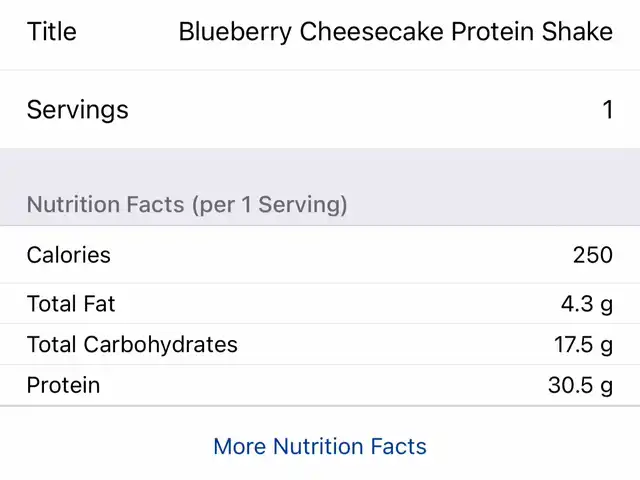The image size is (640, 480).
Task: Open the More Nutrition Facts link
Action: point(320,446)
